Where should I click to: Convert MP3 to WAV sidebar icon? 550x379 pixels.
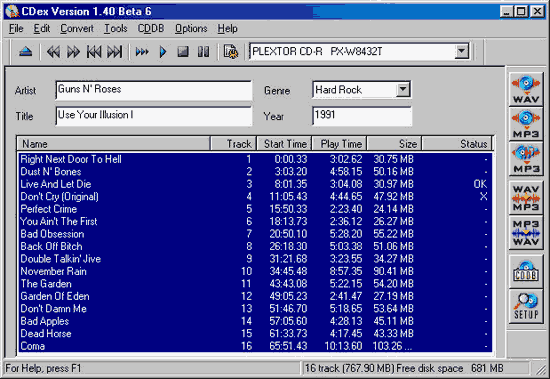(x=526, y=233)
